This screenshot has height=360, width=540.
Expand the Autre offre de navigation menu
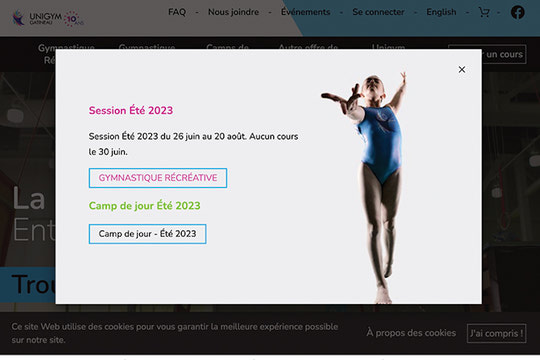308,46
